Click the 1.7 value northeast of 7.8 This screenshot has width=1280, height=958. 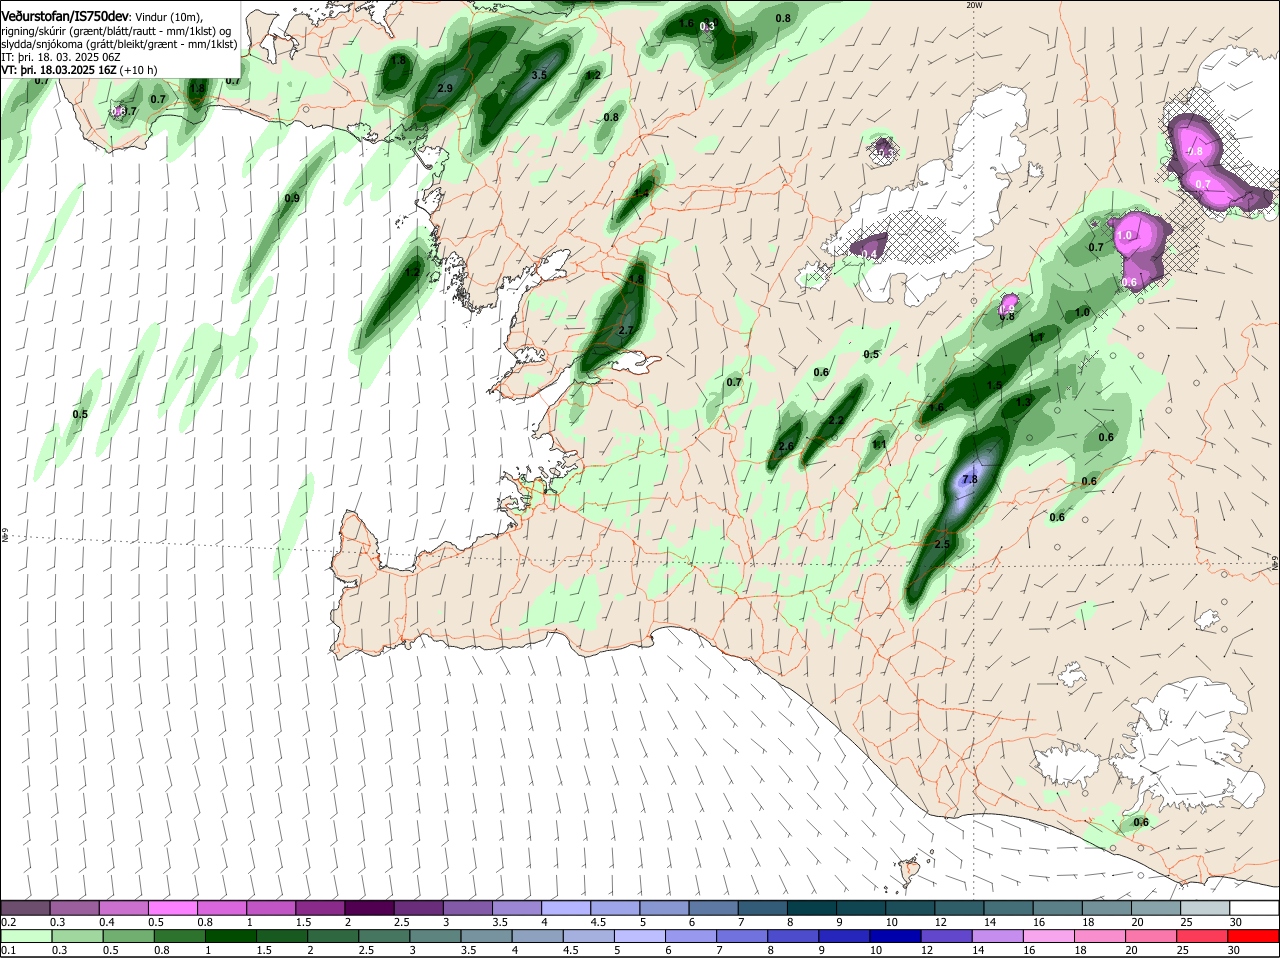[x=1036, y=338]
